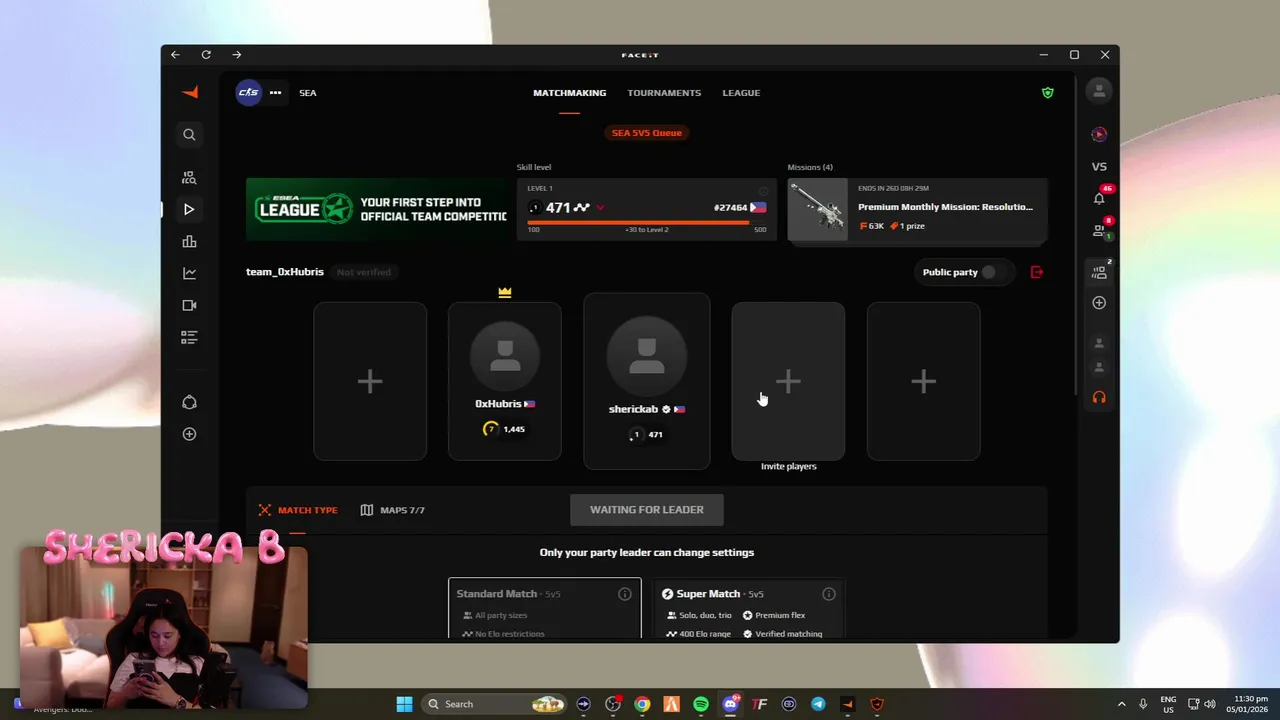Open the line-graph stats icon in sidebar
The height and width of the screenshot is (720, 1280).
tap(189, 273)
